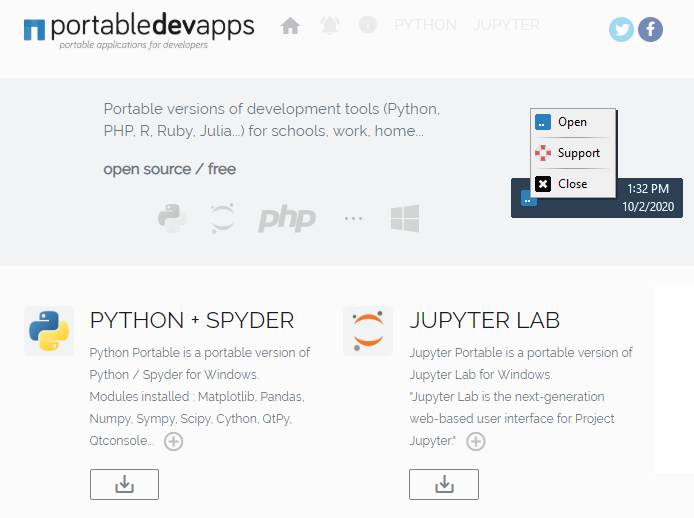694x518 pixels.
Task: Click the black X Close icon
Action: (x=543, y=184)
